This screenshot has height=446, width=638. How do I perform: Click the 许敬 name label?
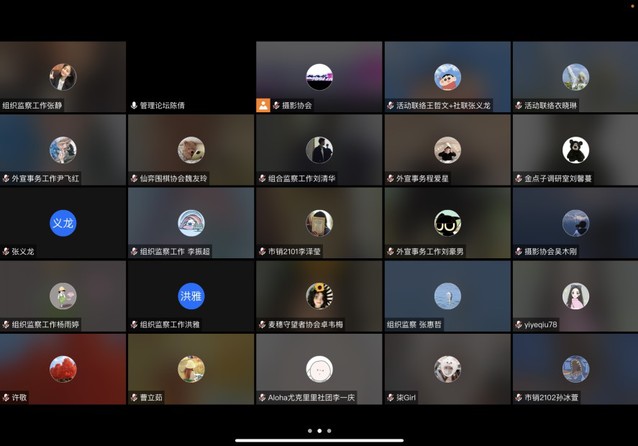(x=20, y=397)
